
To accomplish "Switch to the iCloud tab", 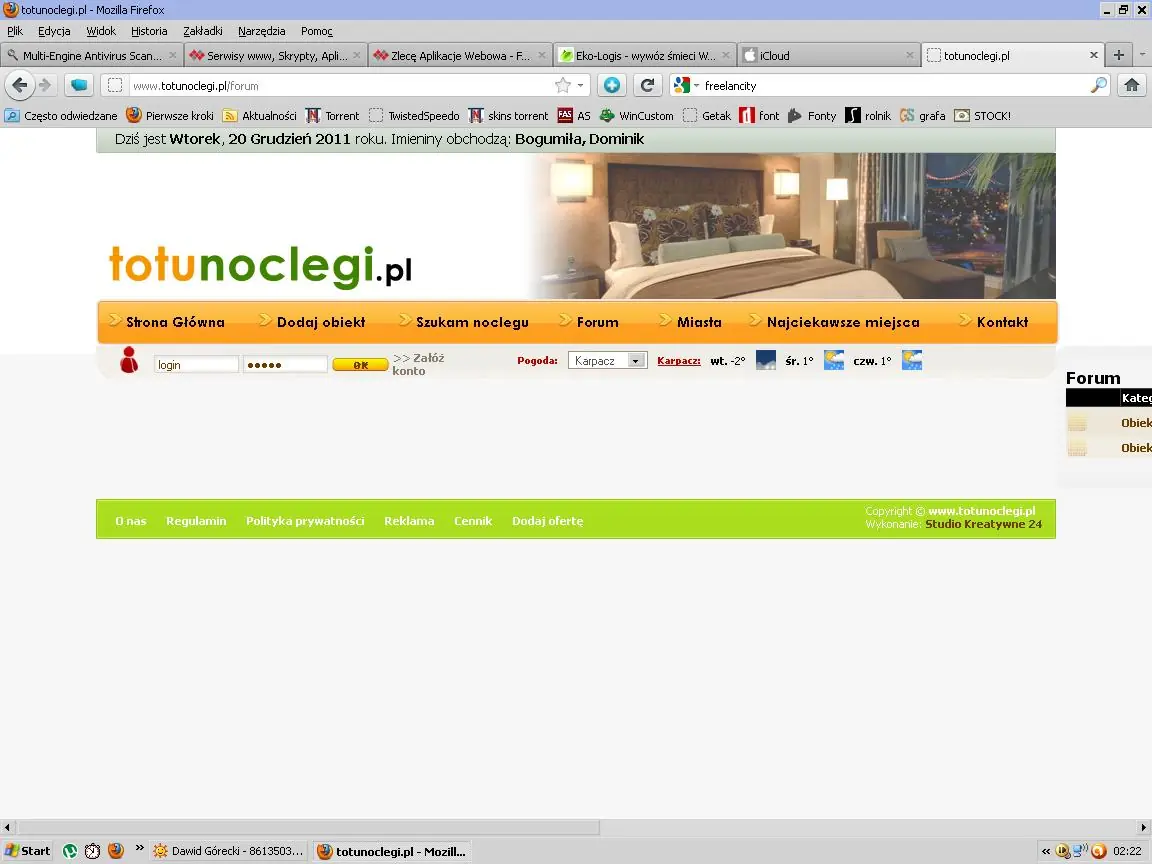I will coord(829,55).
